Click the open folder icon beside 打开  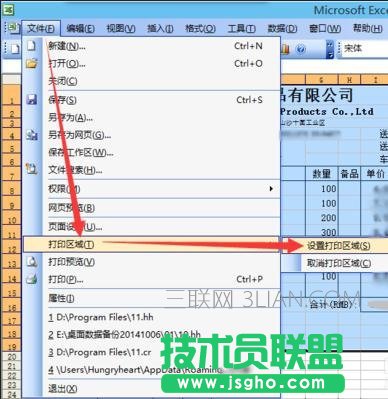click(32, 63)
